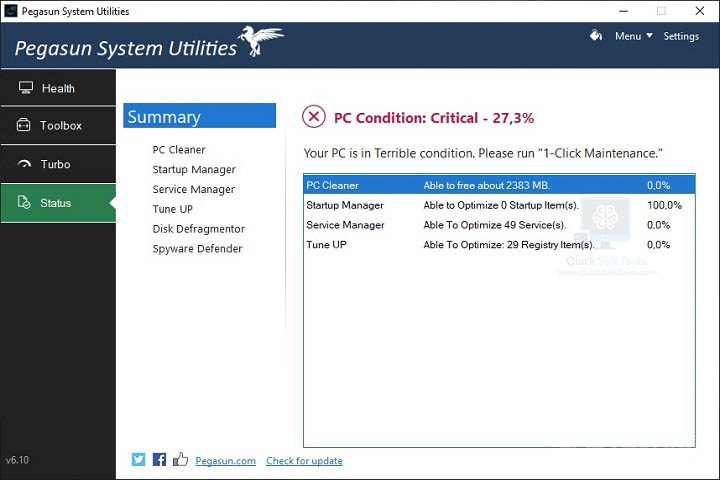
Task: Open Spyware Defender
Action: click(197, 248)
